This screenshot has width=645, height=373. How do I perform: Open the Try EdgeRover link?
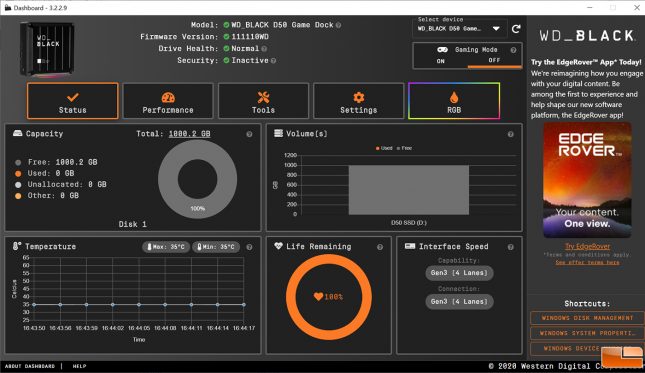(587, 246)
